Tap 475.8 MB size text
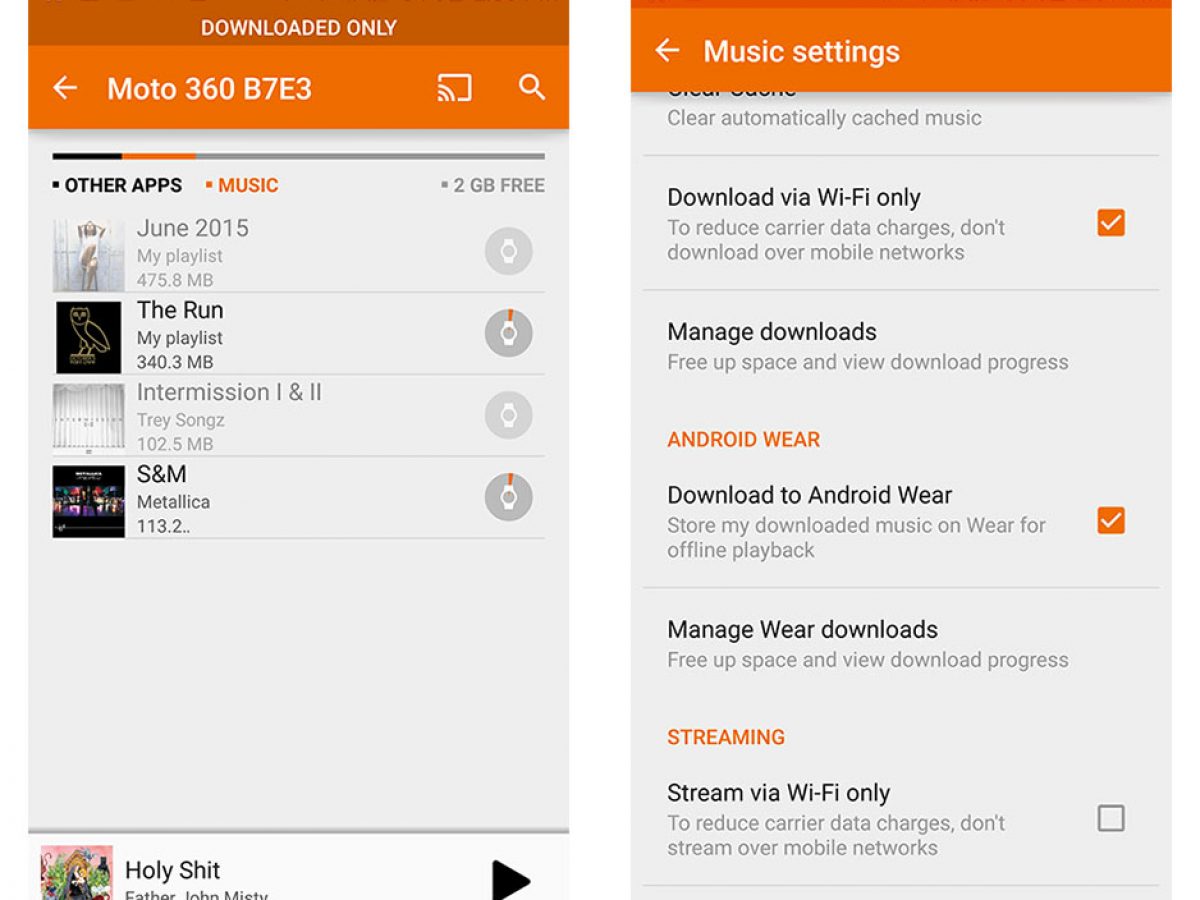 [x=175, y=280]
